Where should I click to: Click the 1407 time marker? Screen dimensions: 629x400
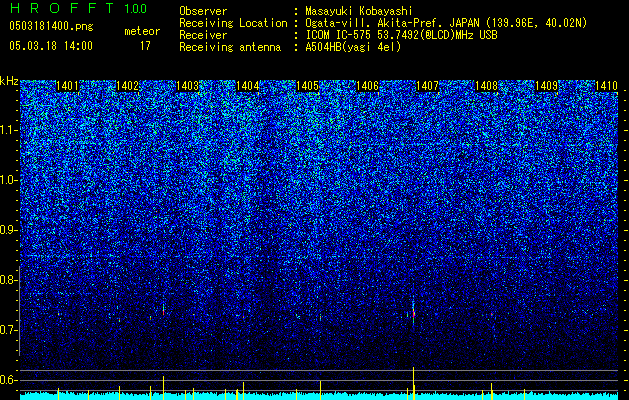428,86
